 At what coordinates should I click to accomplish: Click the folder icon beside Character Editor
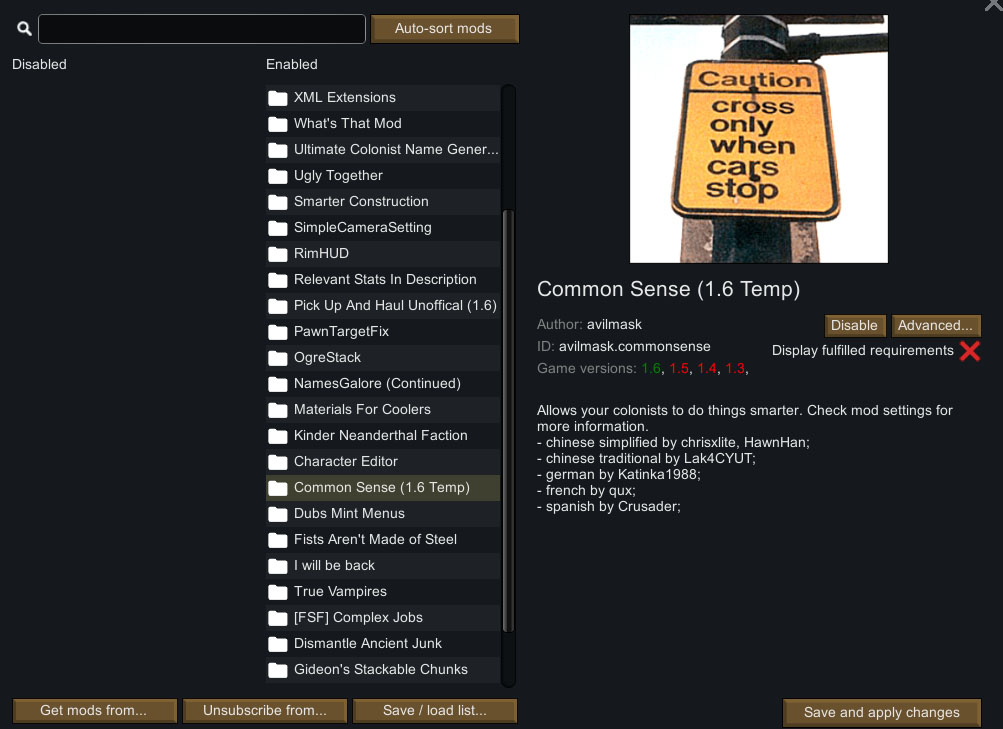278,462
